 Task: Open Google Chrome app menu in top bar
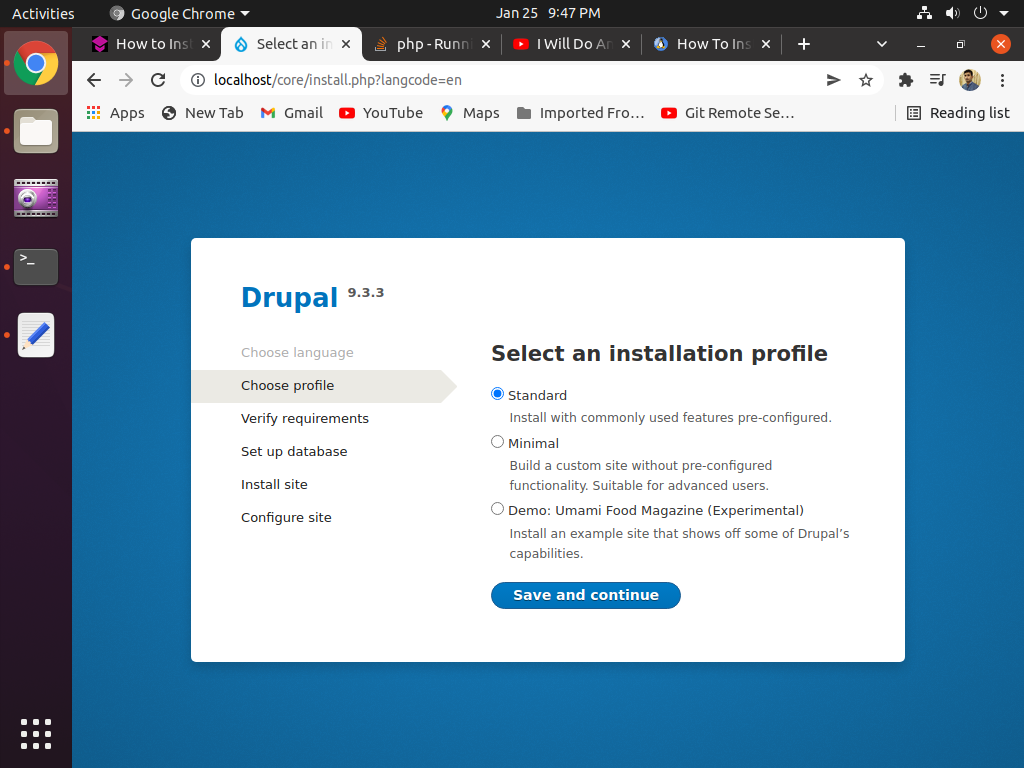[180, 13]
